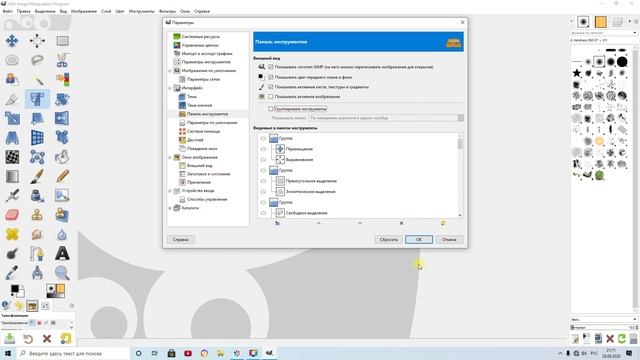Image resolution: width=640 pixels, height=360 pixels.
Task: Select the Ellipse Select tool
Action: click(x=12, y=60)
